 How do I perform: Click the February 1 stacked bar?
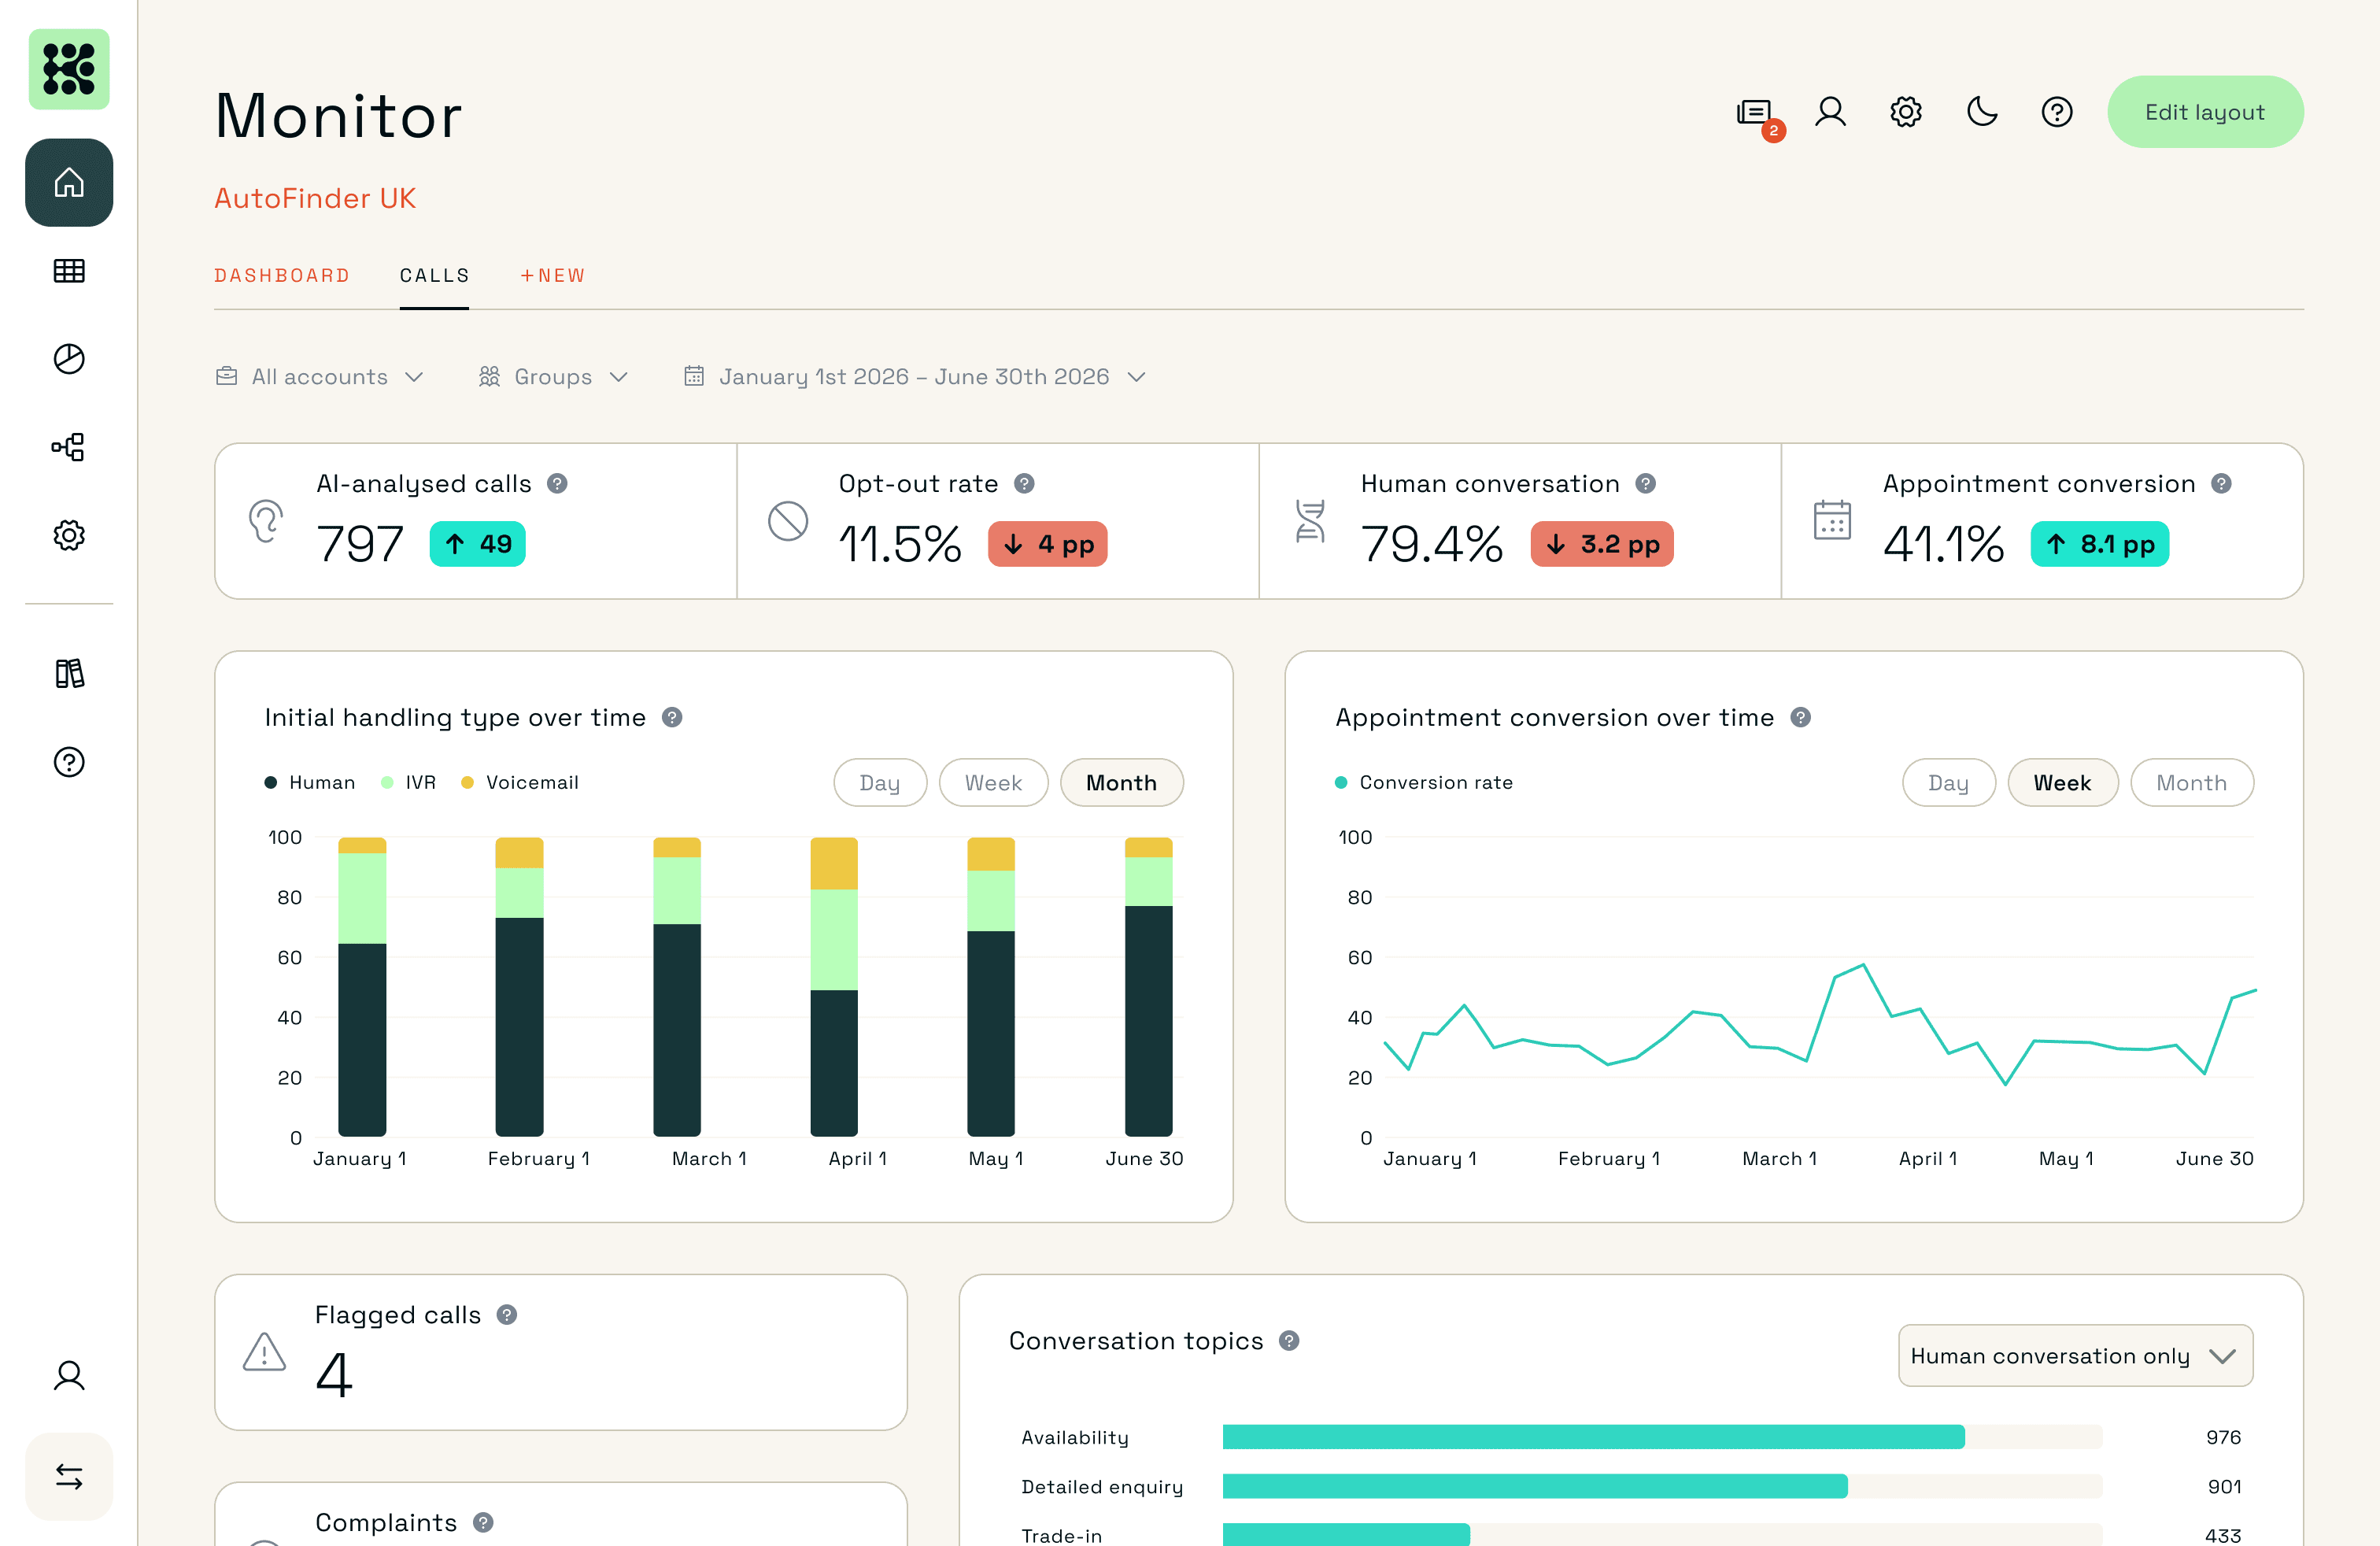[x=519, y=987]
